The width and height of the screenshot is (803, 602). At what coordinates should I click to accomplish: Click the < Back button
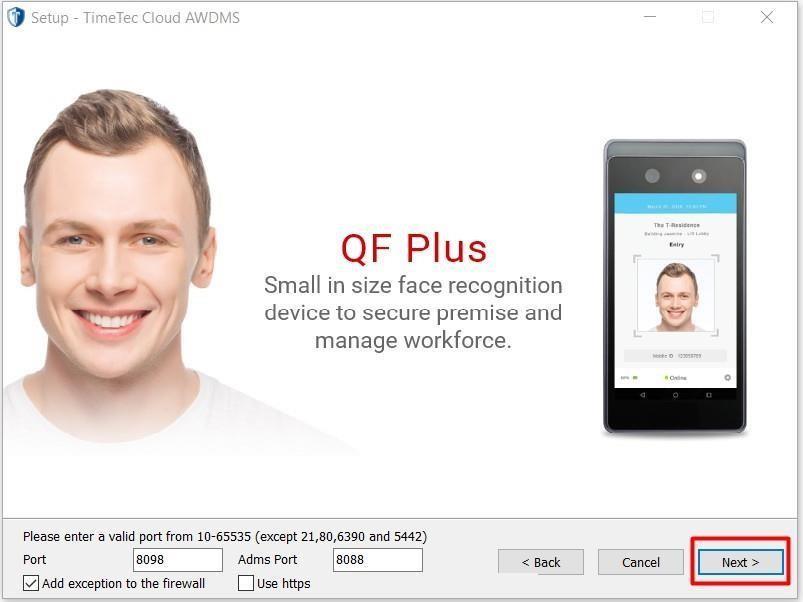pos(541,562)
